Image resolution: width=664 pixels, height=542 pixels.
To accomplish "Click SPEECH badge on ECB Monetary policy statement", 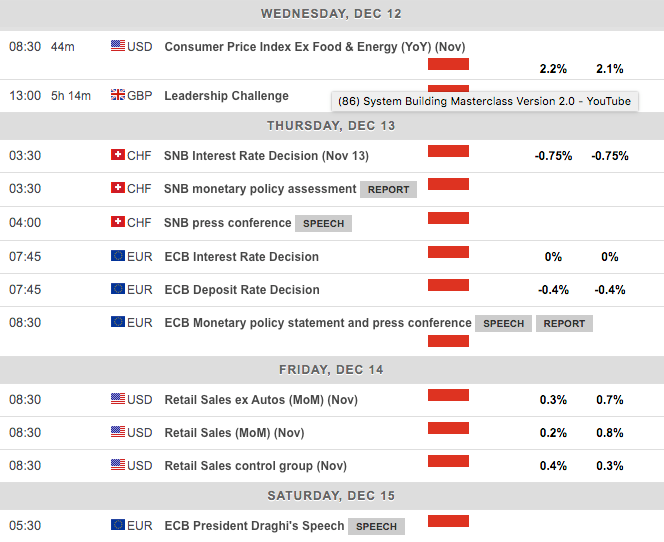I will (x=504, y=323).
